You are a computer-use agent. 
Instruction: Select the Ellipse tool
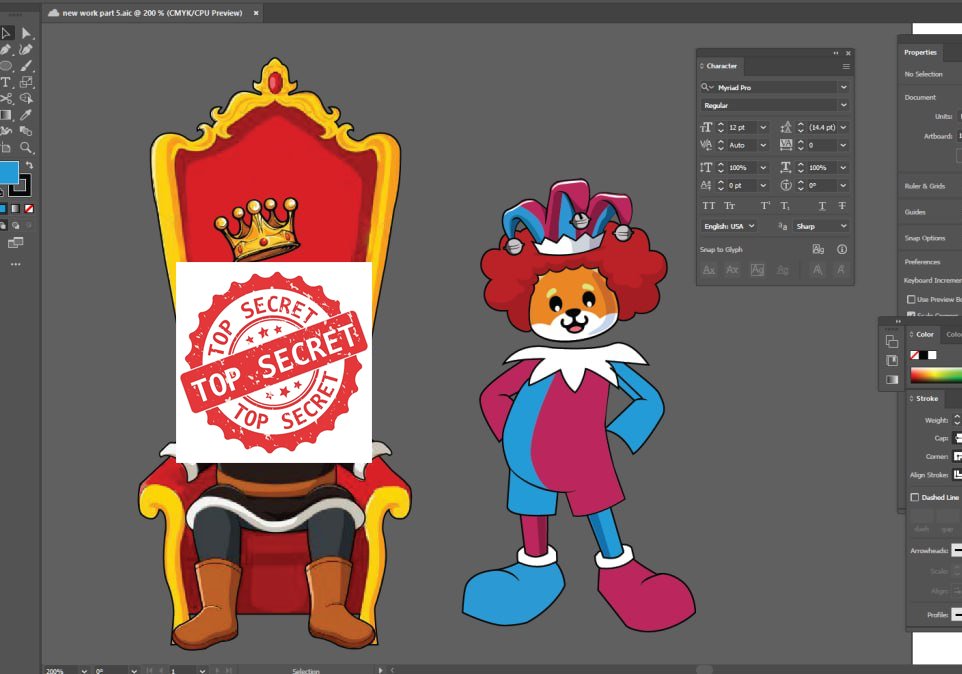(6, 66)
